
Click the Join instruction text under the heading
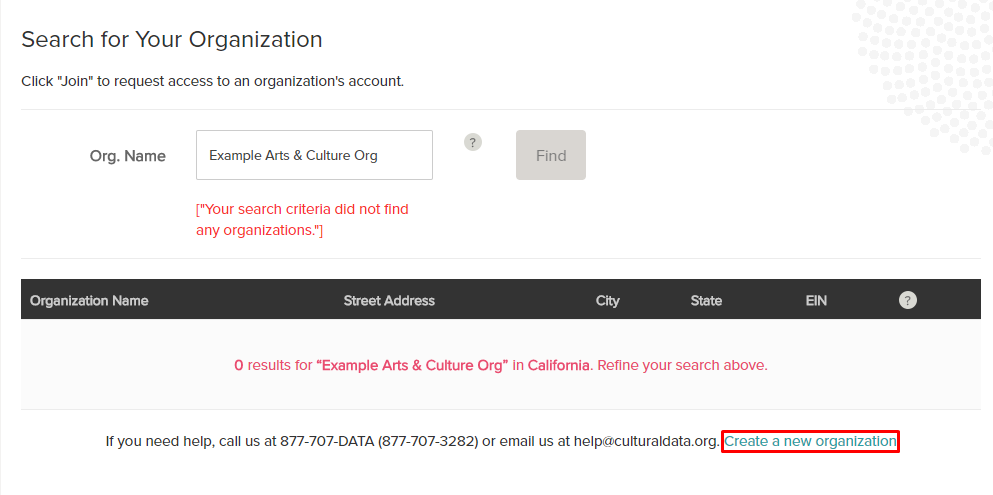[x=212, y=81]
